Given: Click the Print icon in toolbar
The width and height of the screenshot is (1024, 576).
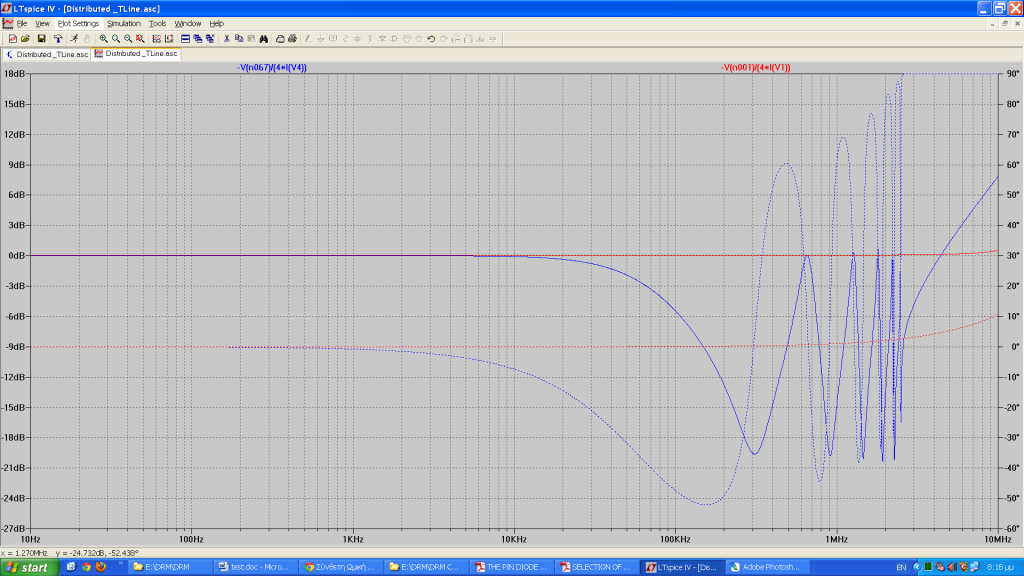Looking at the screenshot, I should click(x=281, y=38).
